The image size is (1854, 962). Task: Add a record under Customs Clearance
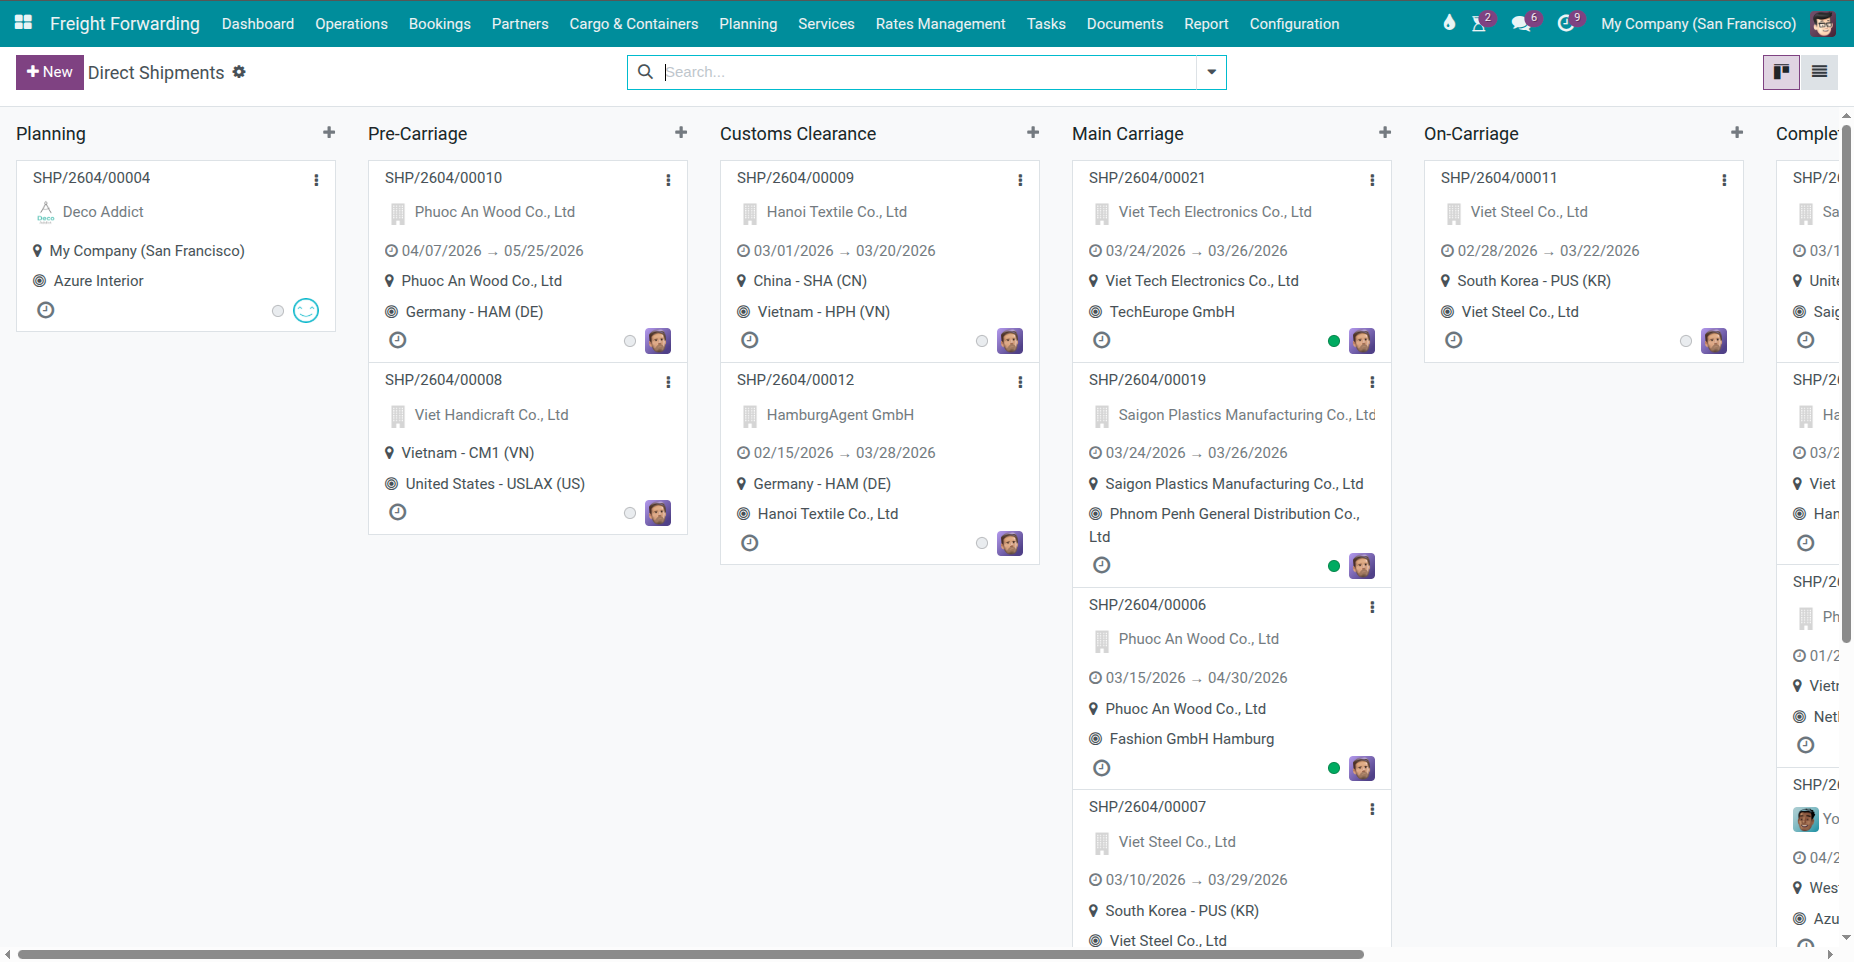pyautogui.click(x=1032, y=132)
